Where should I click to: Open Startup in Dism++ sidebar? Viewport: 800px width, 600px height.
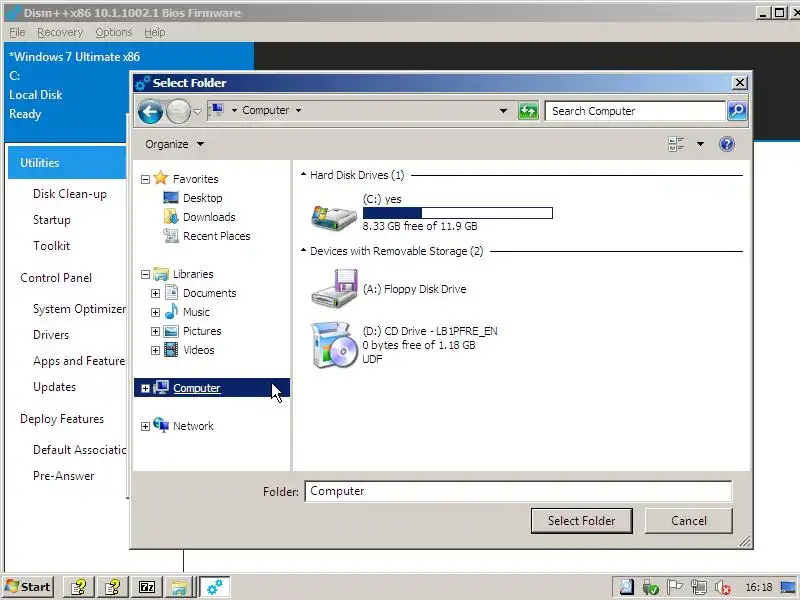click(52, 220)
